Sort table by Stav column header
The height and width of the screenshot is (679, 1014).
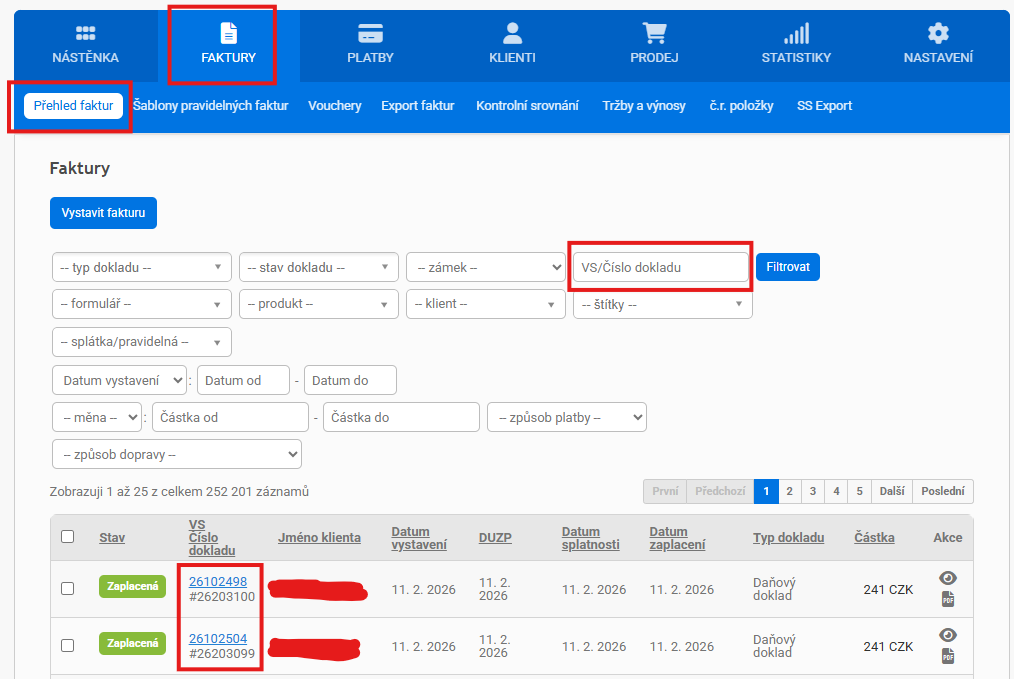click(x=112, y=537)
